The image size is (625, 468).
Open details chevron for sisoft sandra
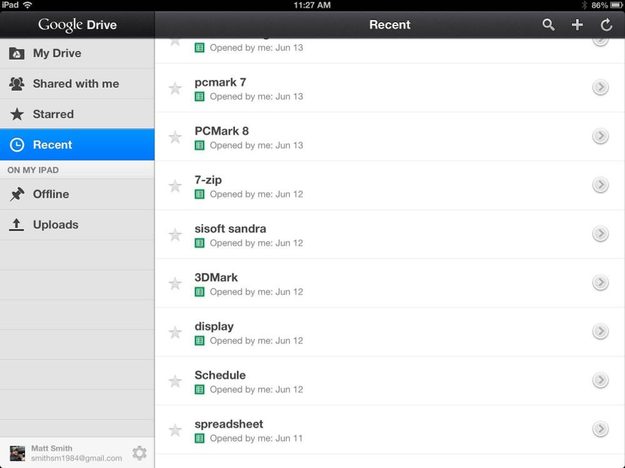tap(600, 234)
